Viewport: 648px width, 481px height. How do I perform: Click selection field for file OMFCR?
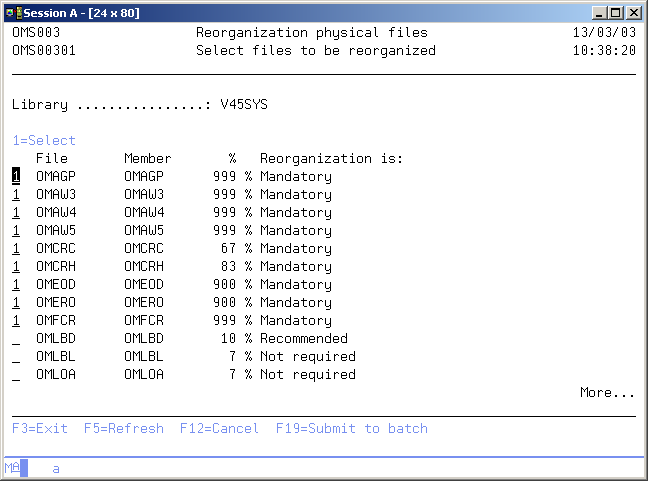(x=16, y=321)
